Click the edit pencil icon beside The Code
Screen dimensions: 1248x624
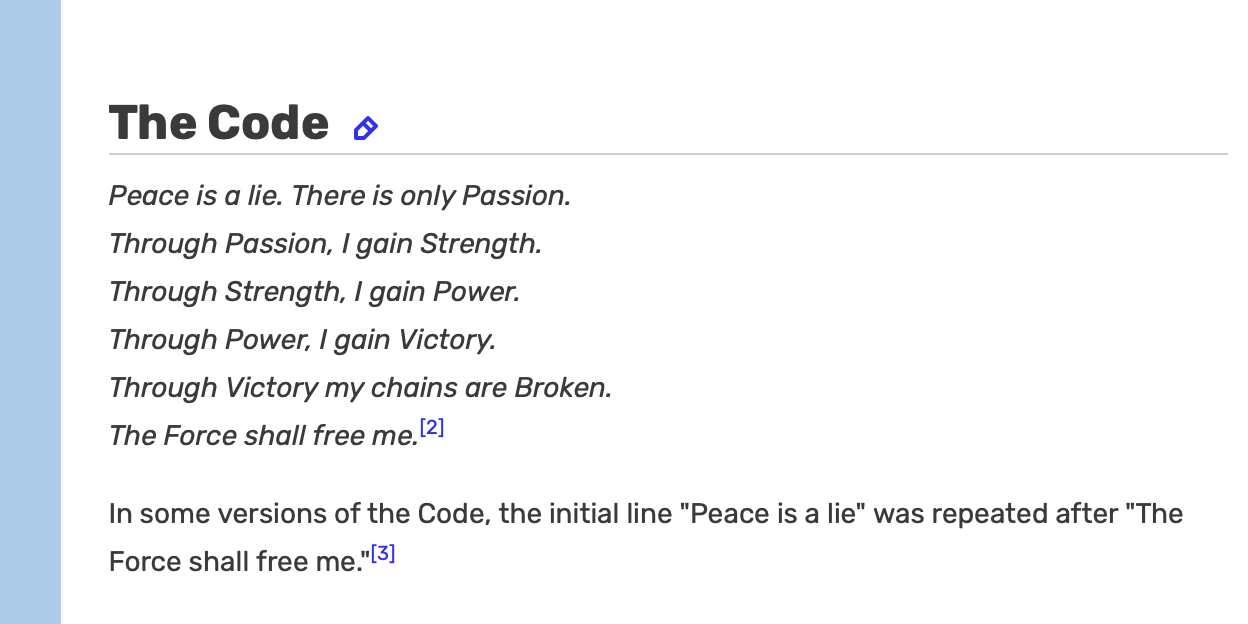tap(366, 128)
